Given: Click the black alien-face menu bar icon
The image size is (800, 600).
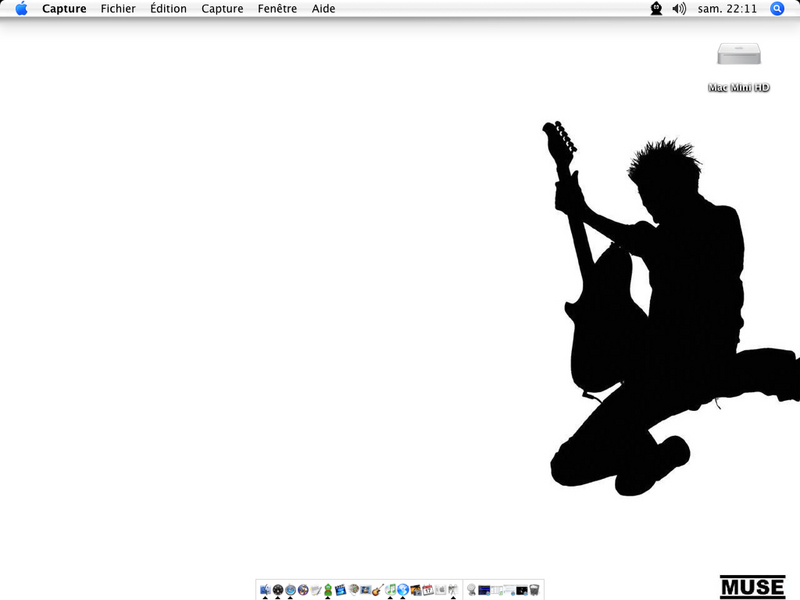Looking at the screenshot, I should click(656, 8).
